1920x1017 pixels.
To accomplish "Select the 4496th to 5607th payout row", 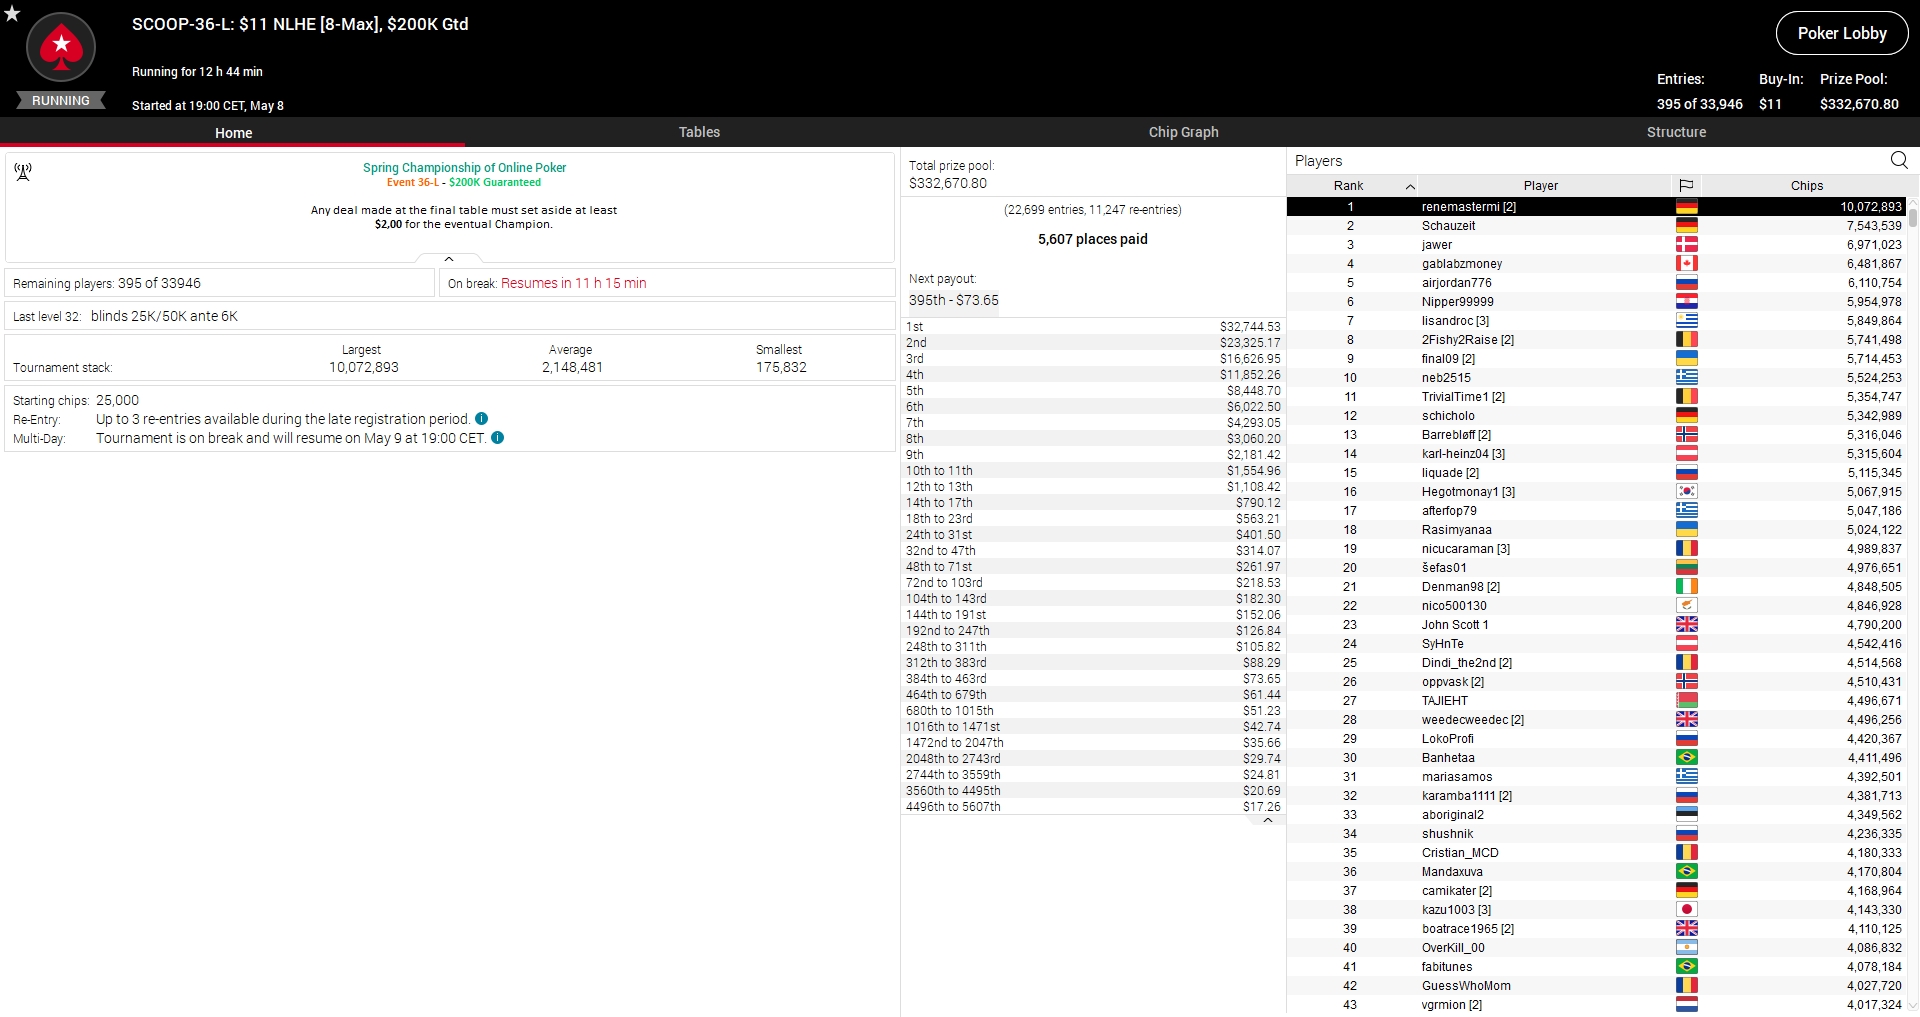I will click(x=1093, y=807).
